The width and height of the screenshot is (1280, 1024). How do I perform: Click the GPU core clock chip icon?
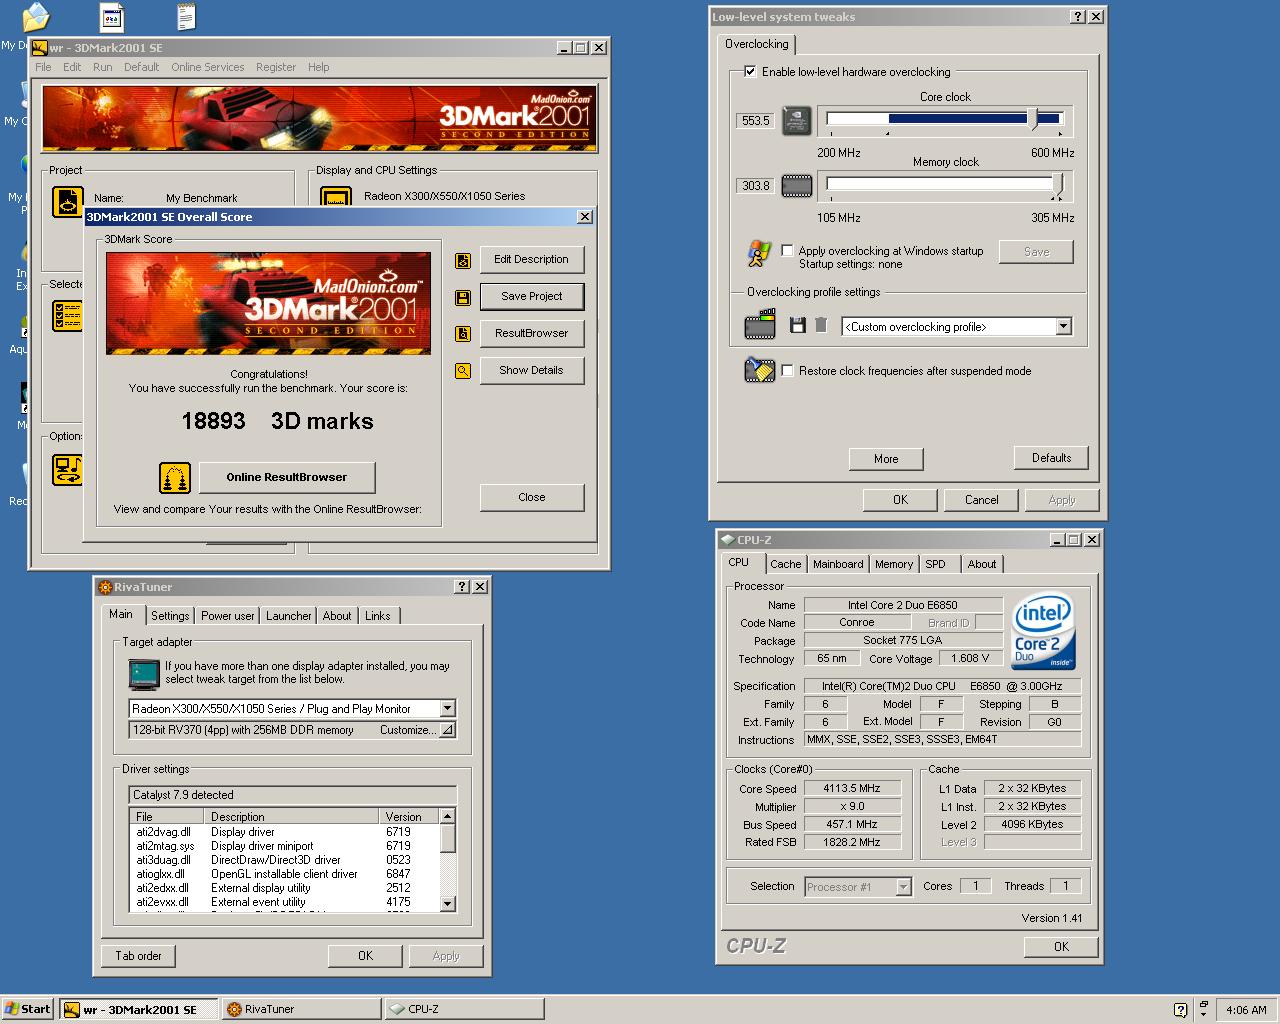coord(797,121)
